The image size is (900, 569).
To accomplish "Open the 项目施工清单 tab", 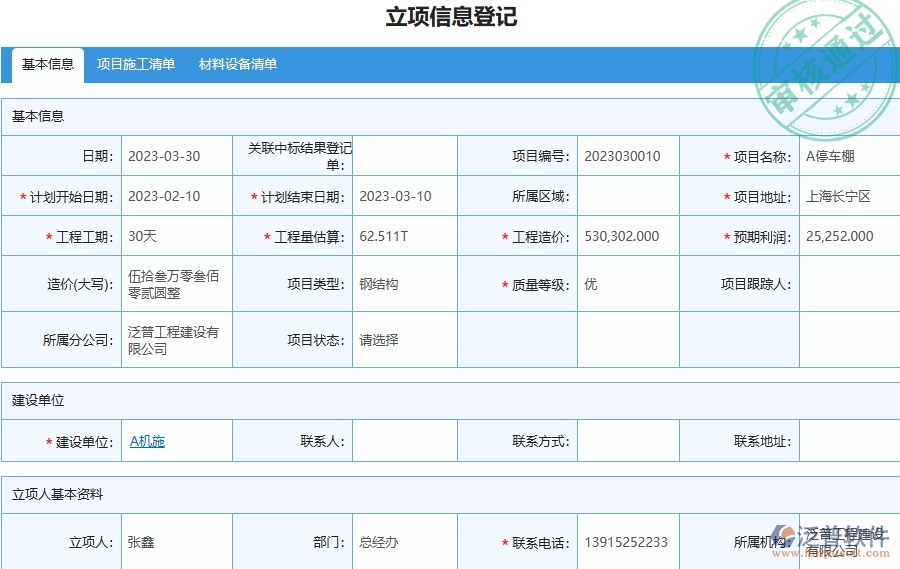I will click(x=135, y=64).
